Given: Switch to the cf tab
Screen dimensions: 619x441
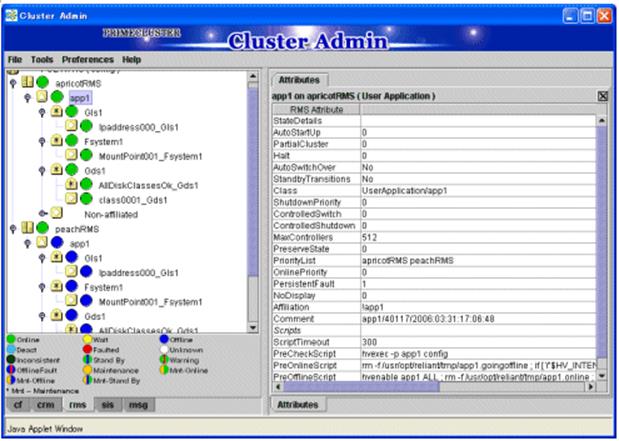Looking at the screenshot, I should point(19,405).
